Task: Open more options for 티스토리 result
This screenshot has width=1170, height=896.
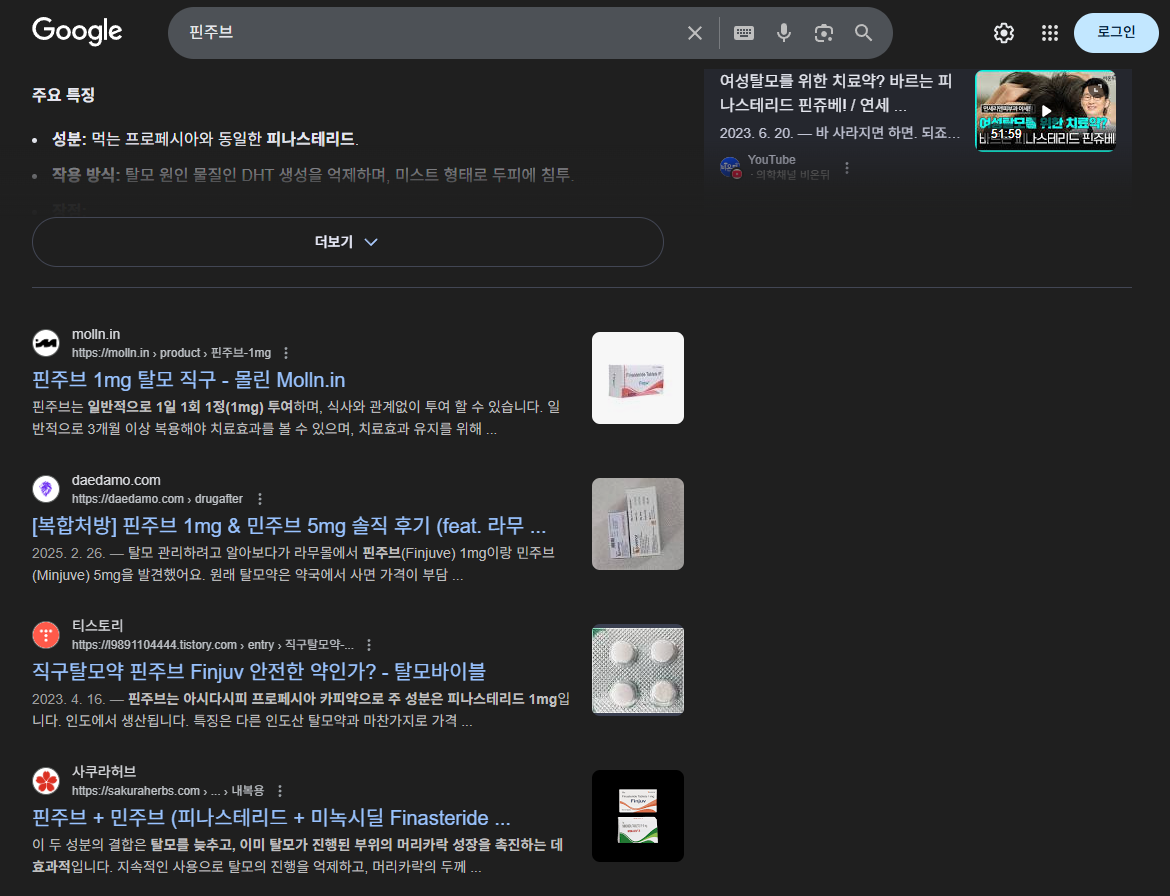Action: coord(369,645)
